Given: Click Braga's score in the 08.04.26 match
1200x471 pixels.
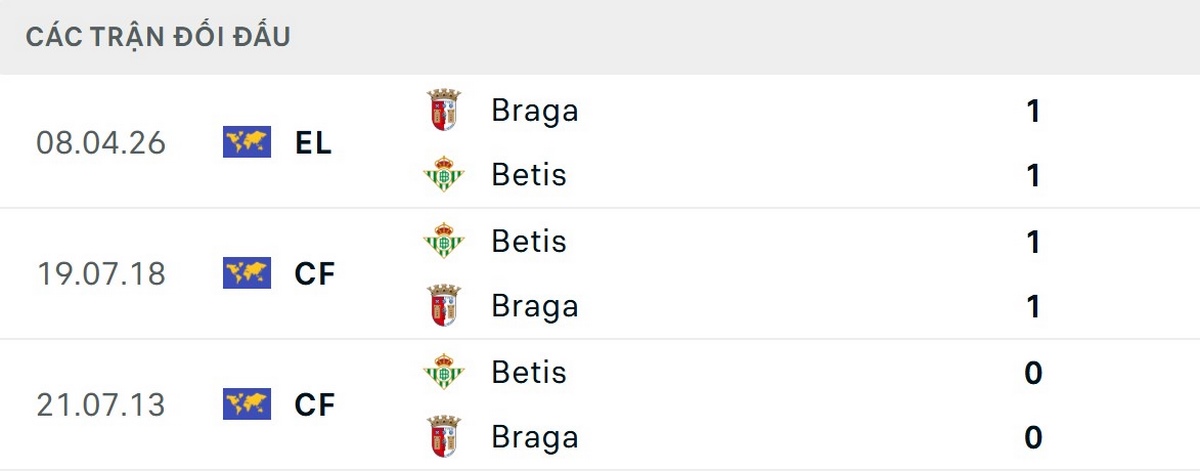Looking at the screenshot, I should 1033,110.
